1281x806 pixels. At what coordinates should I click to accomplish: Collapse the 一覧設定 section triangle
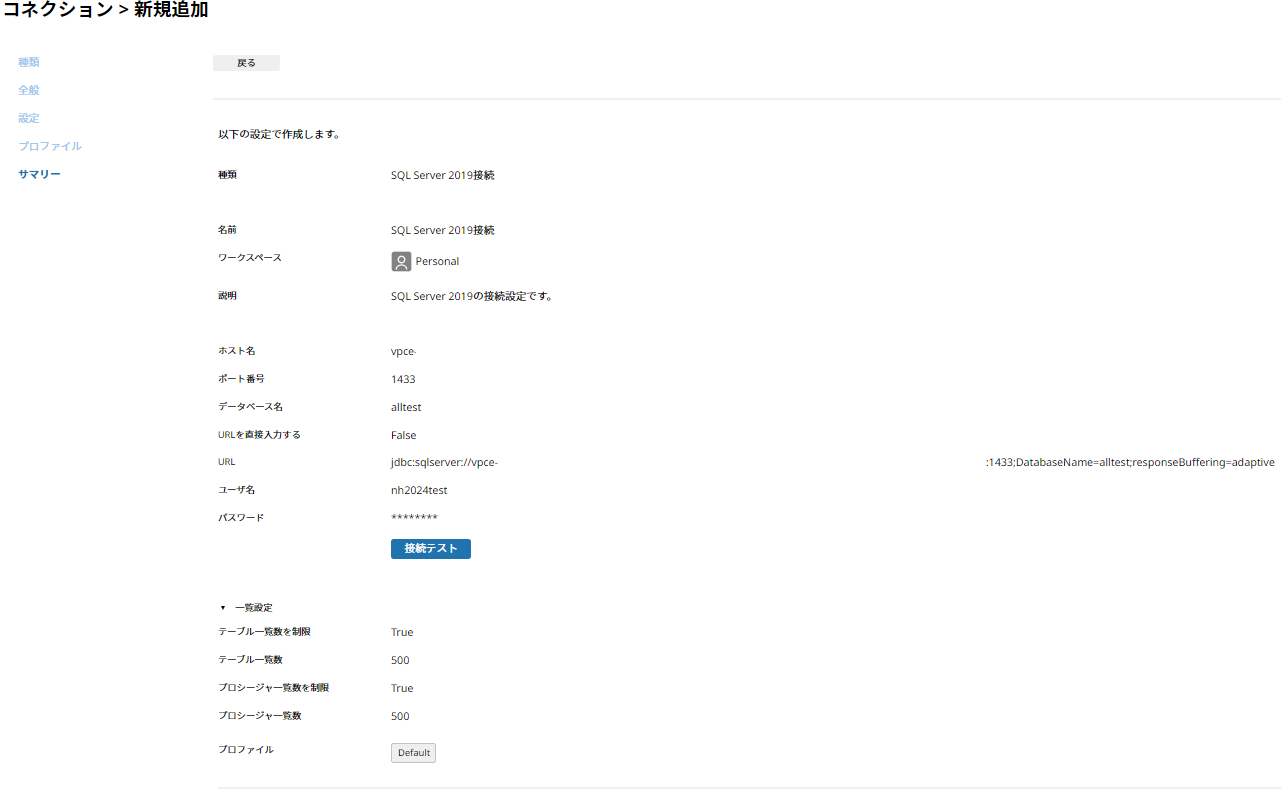point(223,608)
